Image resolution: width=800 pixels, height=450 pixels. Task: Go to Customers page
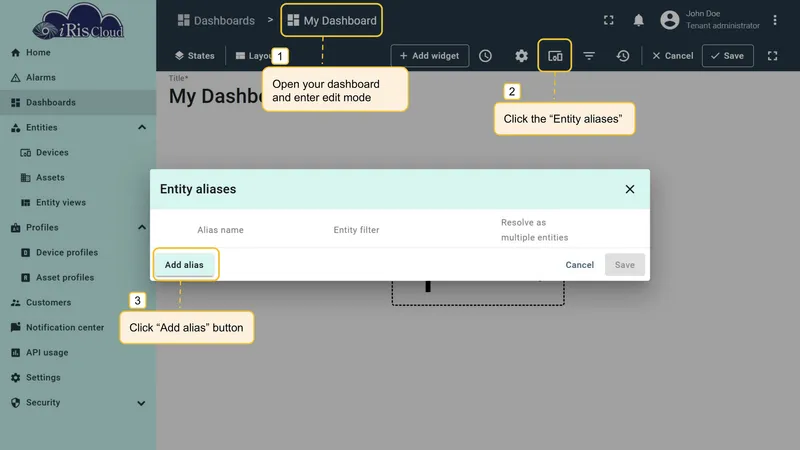click(78, 303)
